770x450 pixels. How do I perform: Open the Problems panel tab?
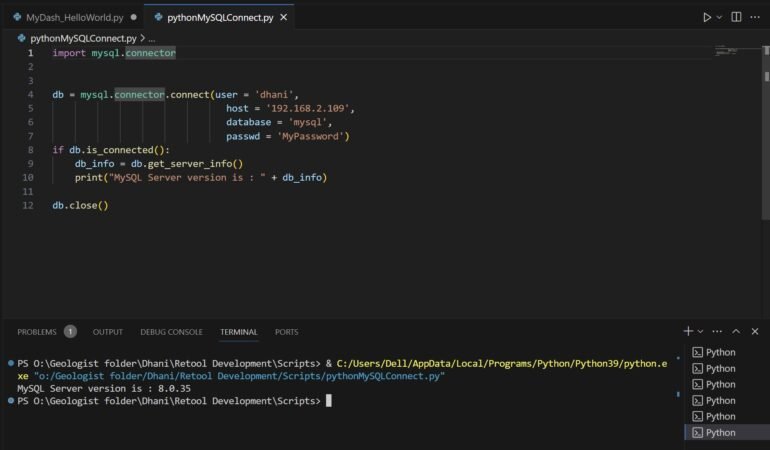(x=37, y=332)
